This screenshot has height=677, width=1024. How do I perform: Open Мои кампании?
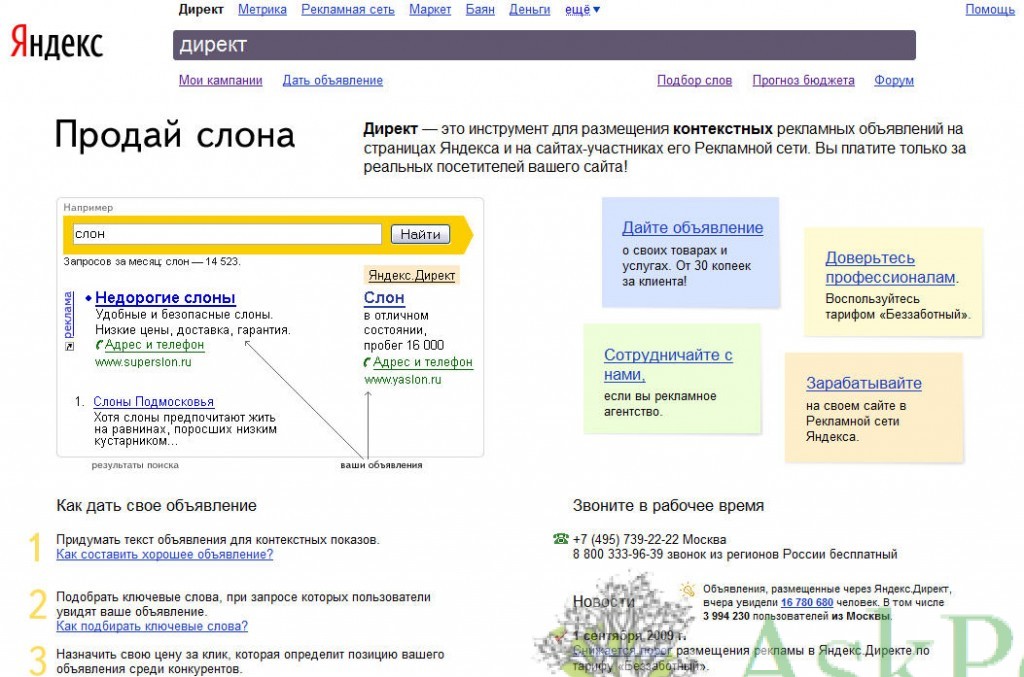coord(221,80)
